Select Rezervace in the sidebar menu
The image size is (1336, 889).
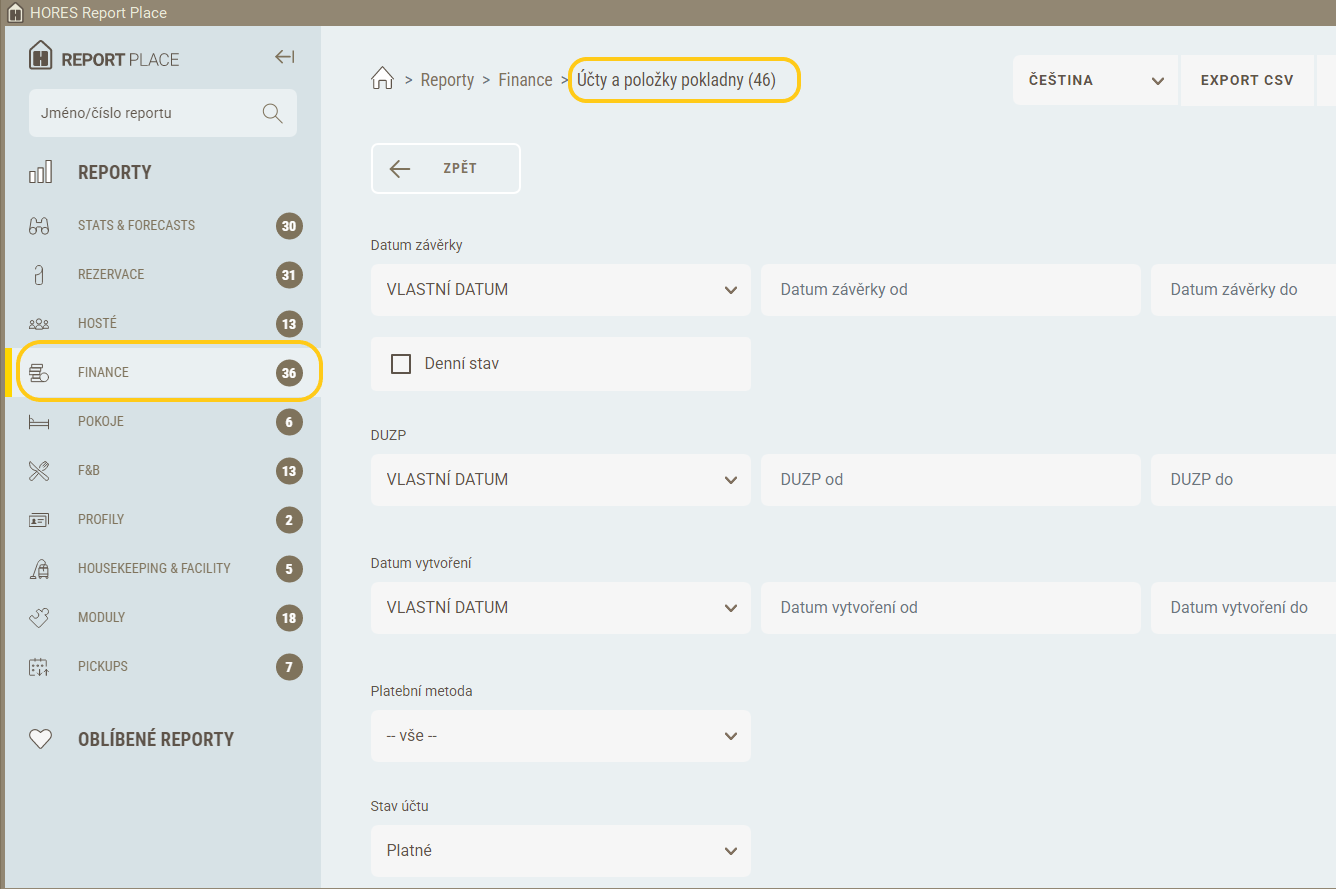(111, 274)
